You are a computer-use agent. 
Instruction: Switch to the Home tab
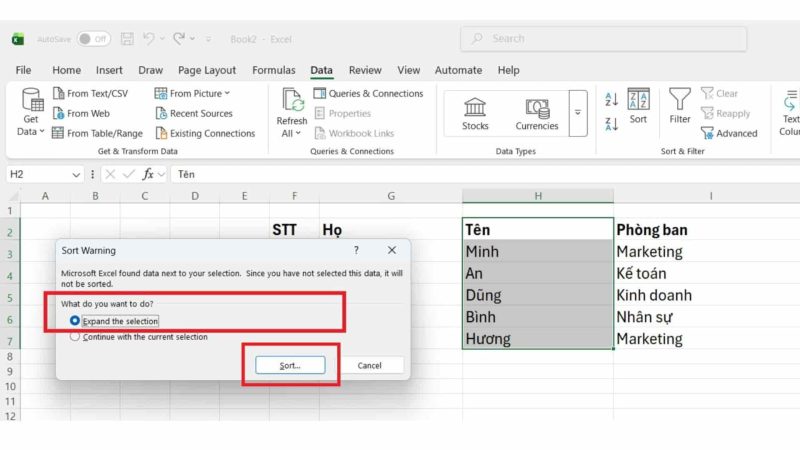click(x=66, y=70)
